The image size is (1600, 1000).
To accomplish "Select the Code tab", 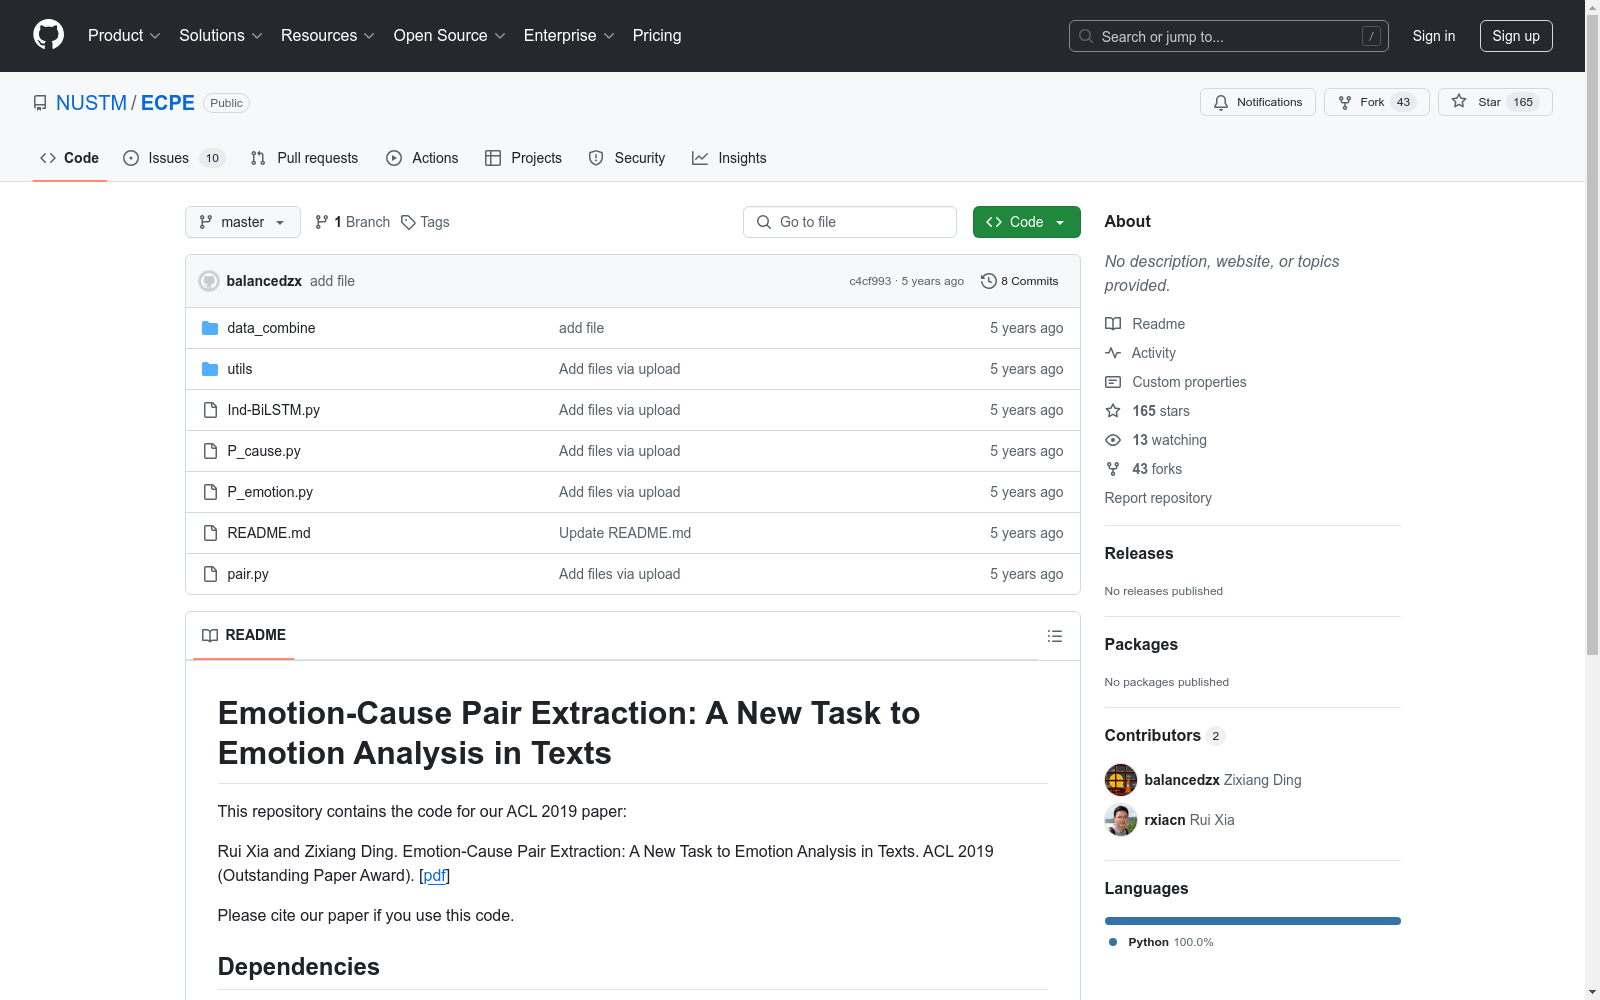I will 69,158.
